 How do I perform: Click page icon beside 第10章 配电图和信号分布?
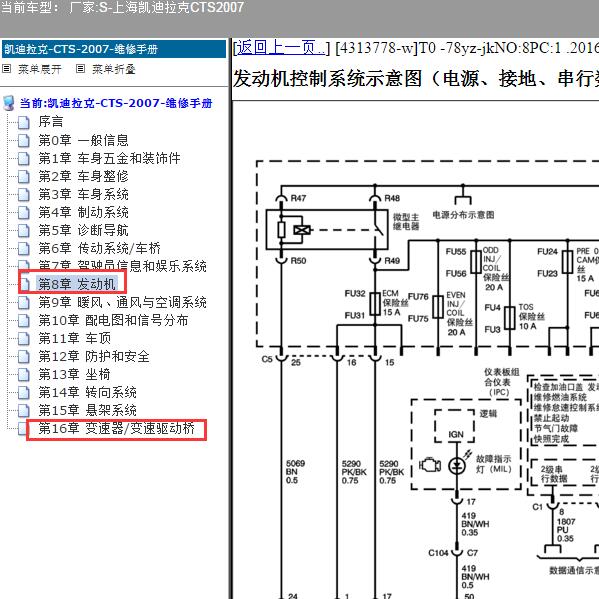(x=24, y=321)
